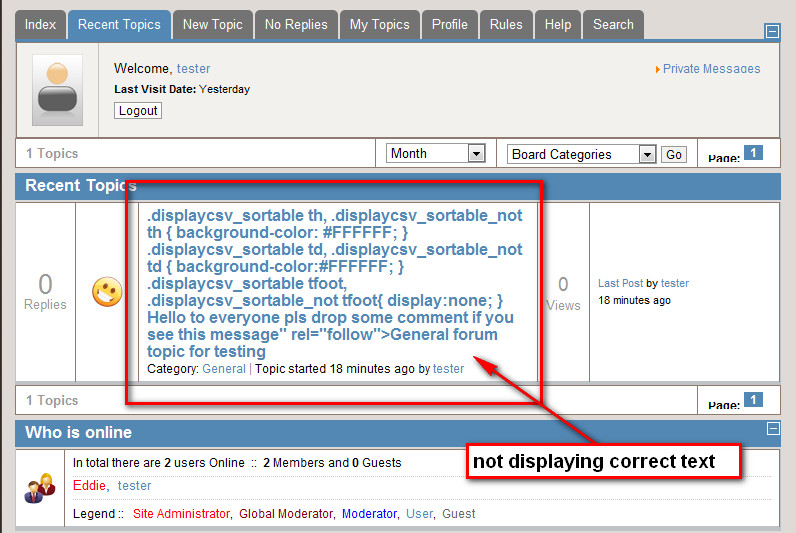Click the smiley topic icon
Screen dimensions: 796x533
pos(107,292)
